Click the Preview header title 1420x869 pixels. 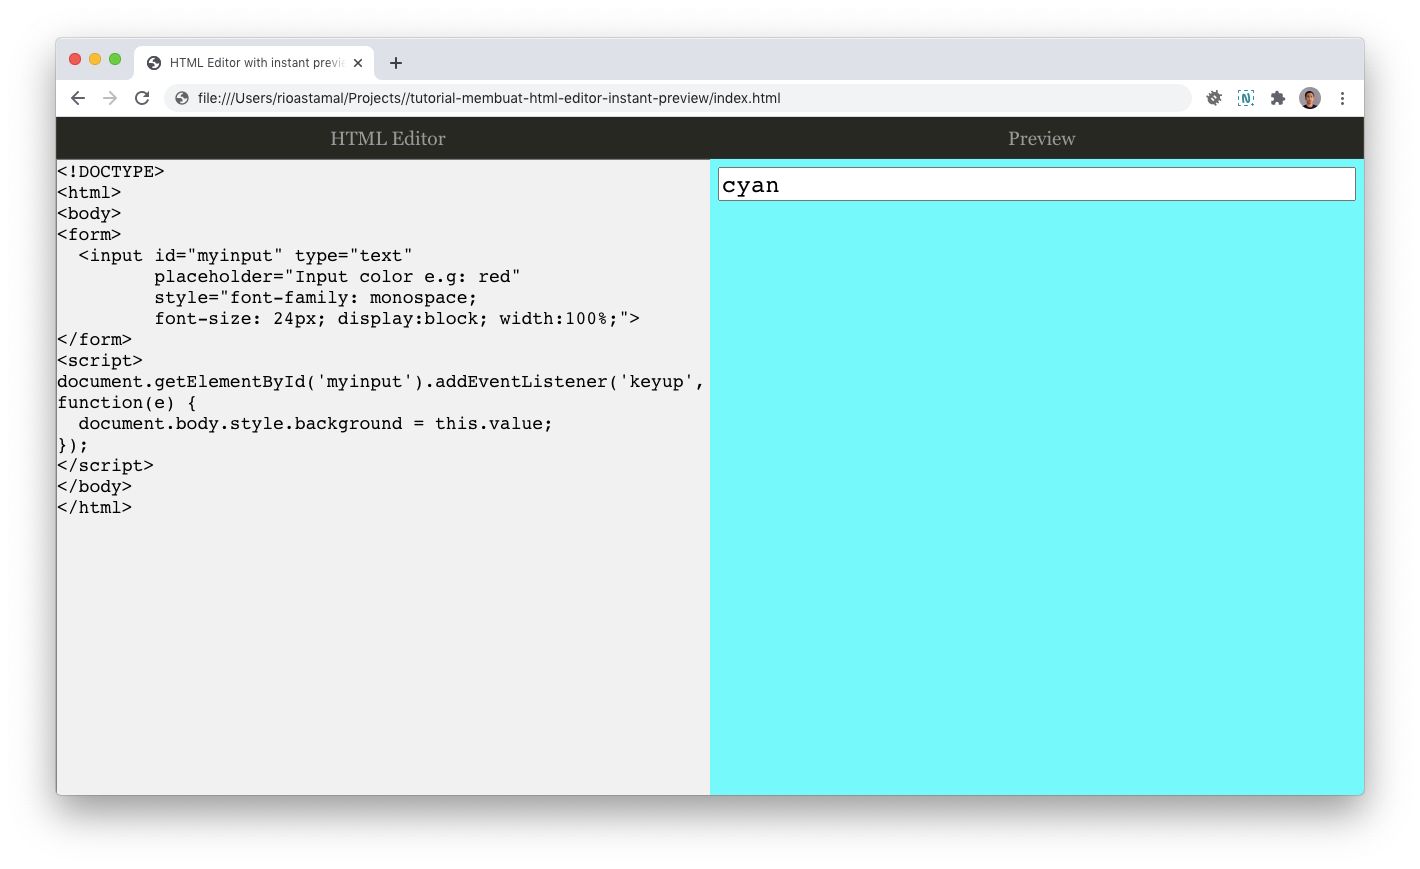click(1042, 139)
